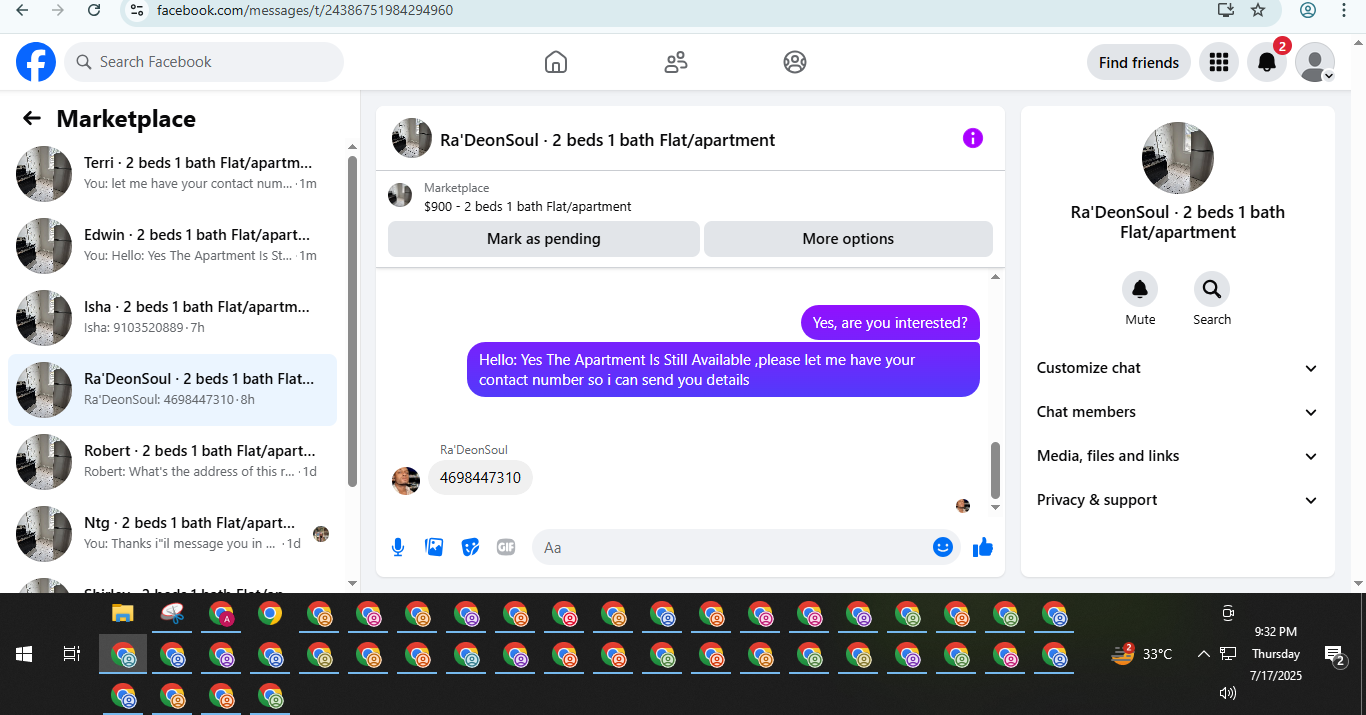Open the Friends tab icon

click(676, 62)
